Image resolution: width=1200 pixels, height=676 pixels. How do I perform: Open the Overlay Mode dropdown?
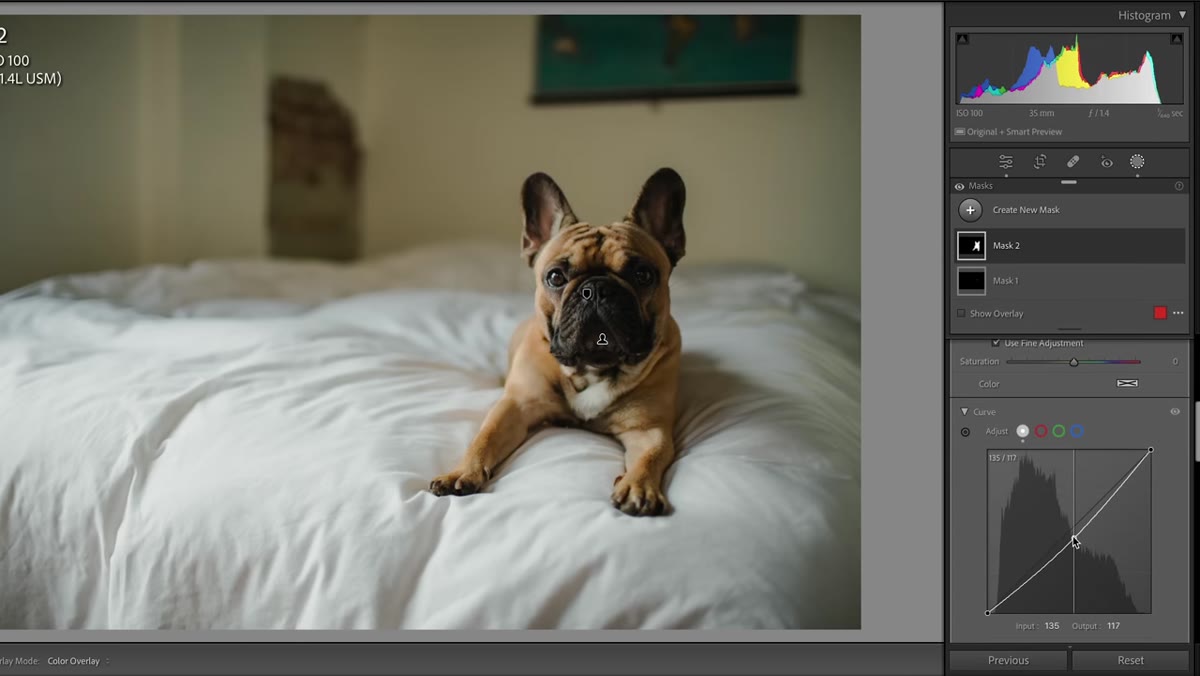pyautogui.click(x=78, y=661)
